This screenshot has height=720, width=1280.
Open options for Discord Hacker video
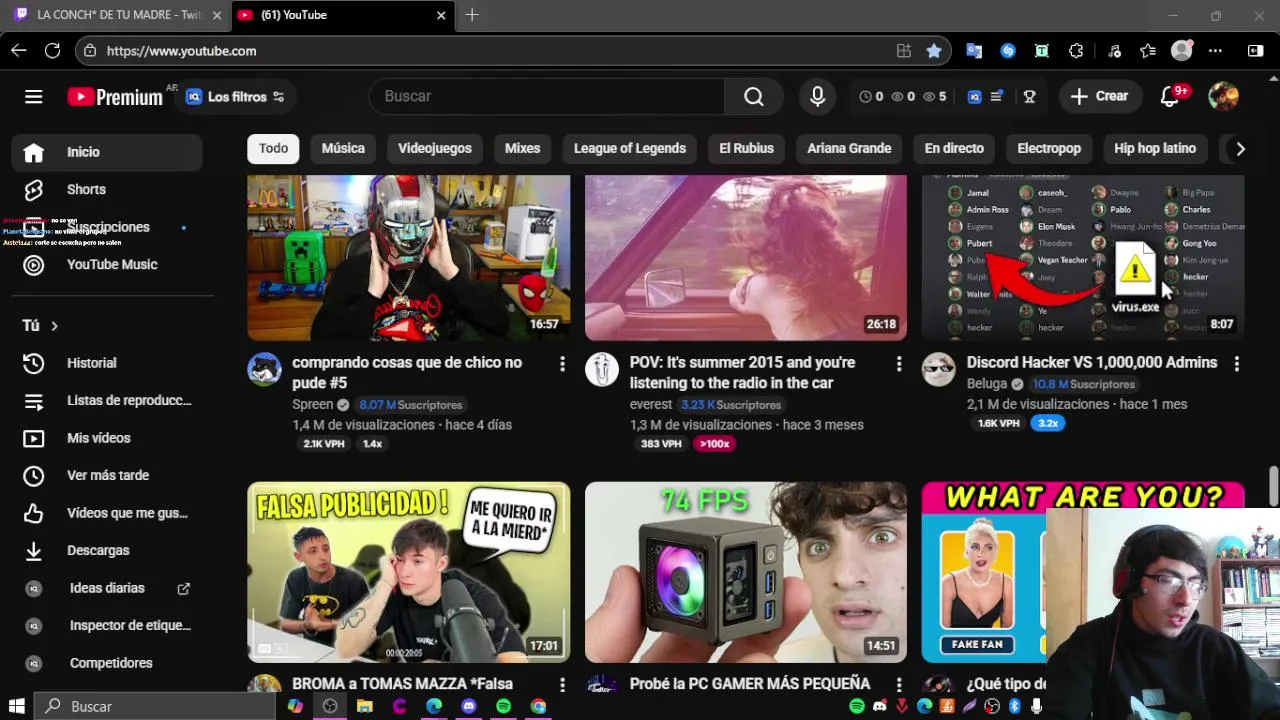tap(1237, 364)
